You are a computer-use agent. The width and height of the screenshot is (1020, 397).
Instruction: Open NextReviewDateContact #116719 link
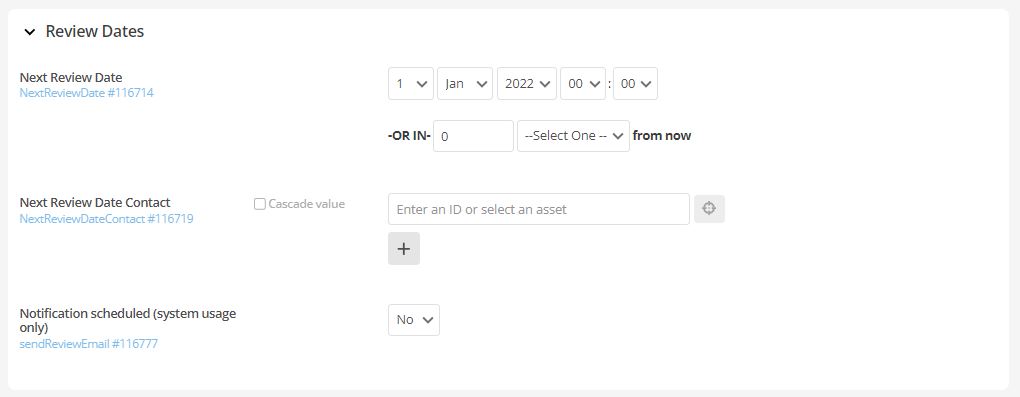point(106,219)
